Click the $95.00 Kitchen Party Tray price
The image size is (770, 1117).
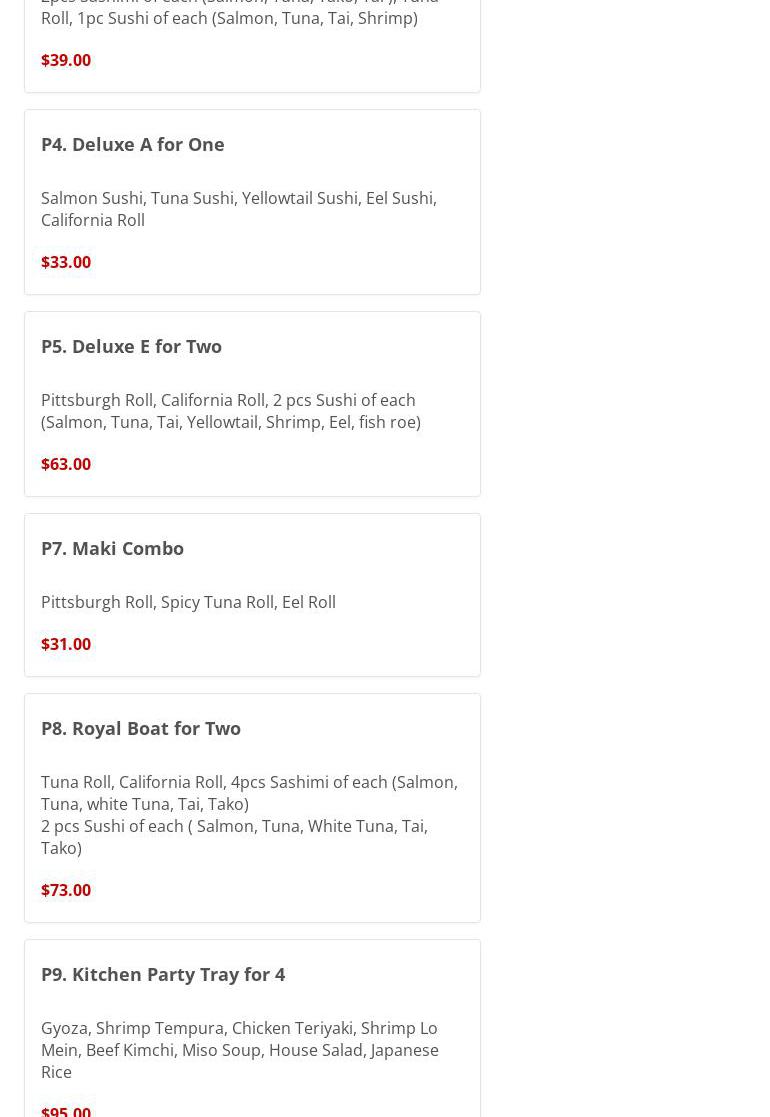pyautogui.click(x=66, y=1110)
